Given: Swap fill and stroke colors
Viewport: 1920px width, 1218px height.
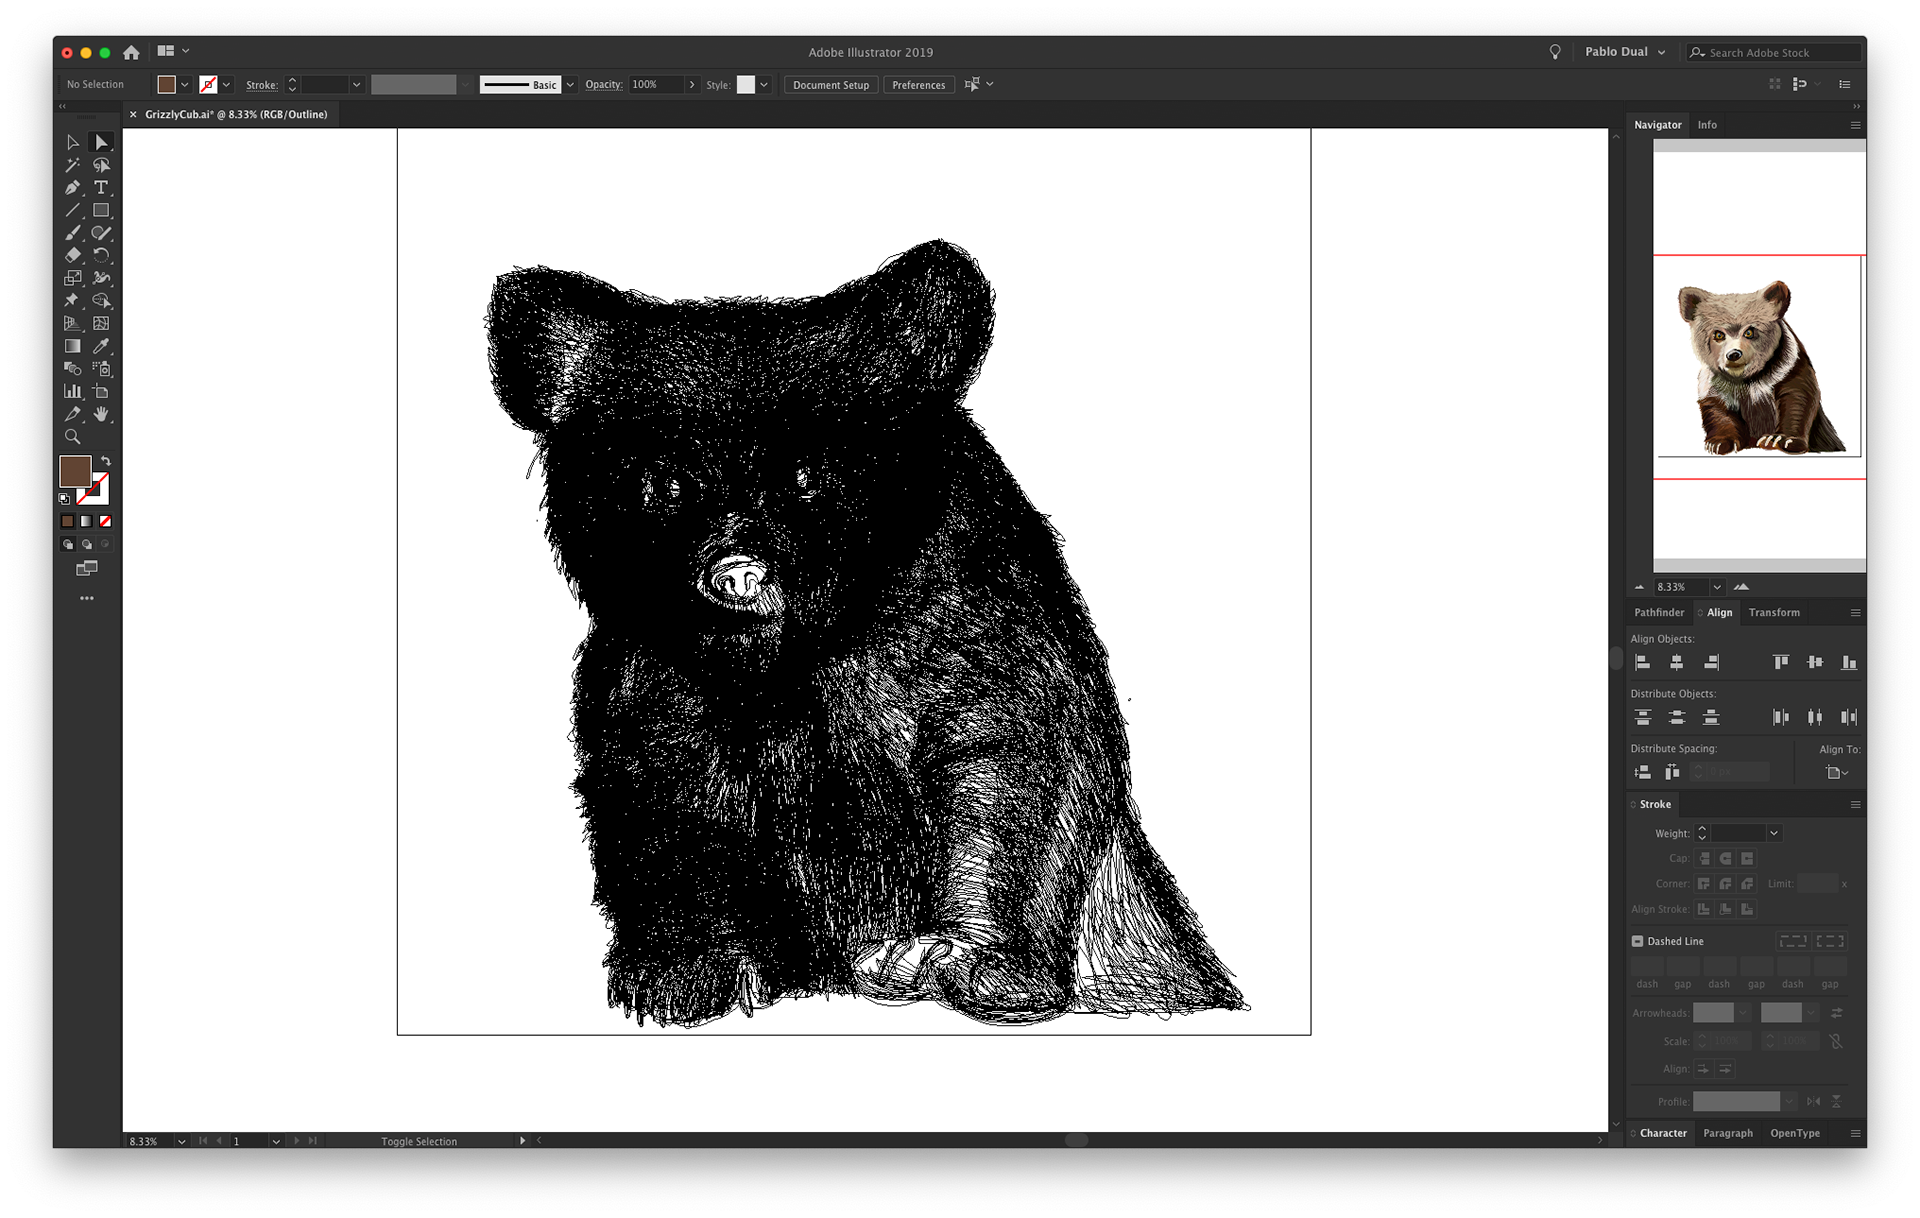Looking at the screenshot, I should 106,461.
